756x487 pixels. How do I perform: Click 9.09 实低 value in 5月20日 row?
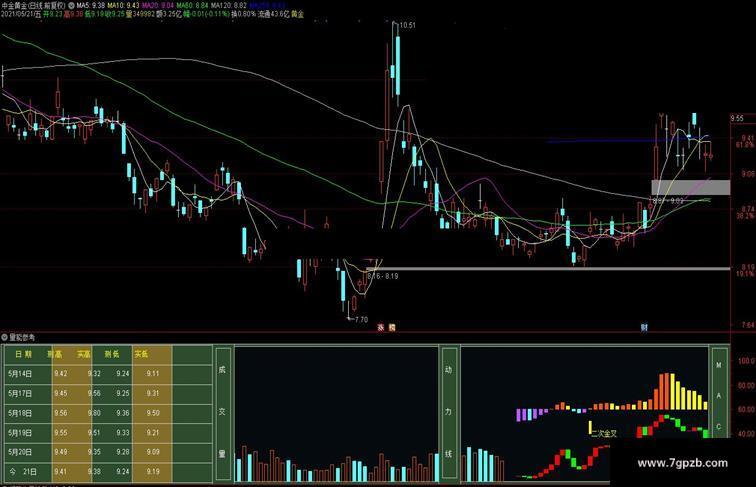153,452
